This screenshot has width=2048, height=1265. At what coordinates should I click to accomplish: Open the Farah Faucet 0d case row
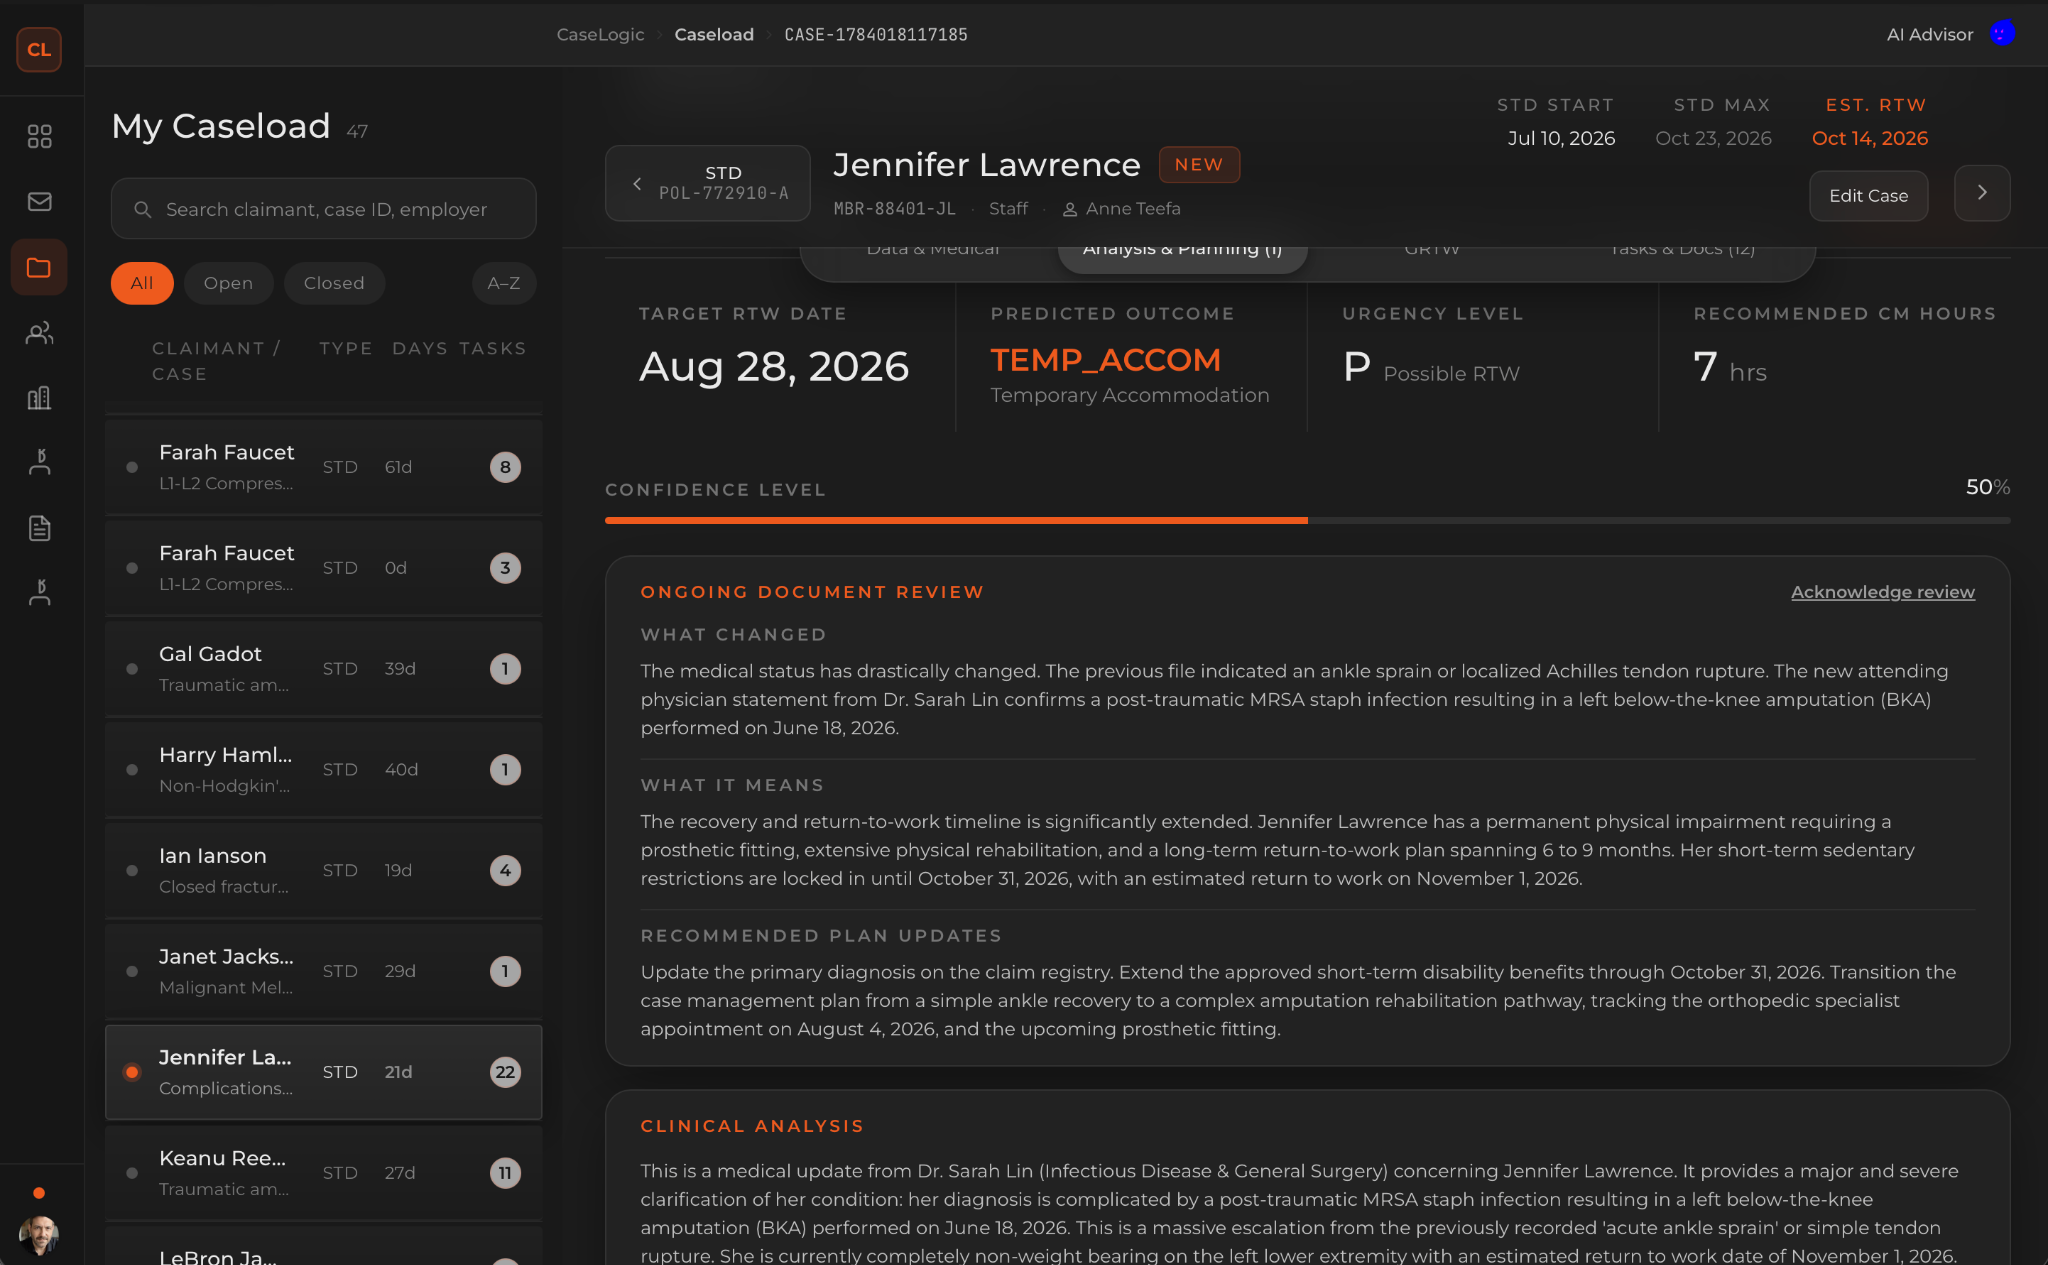tap(324, 568)
